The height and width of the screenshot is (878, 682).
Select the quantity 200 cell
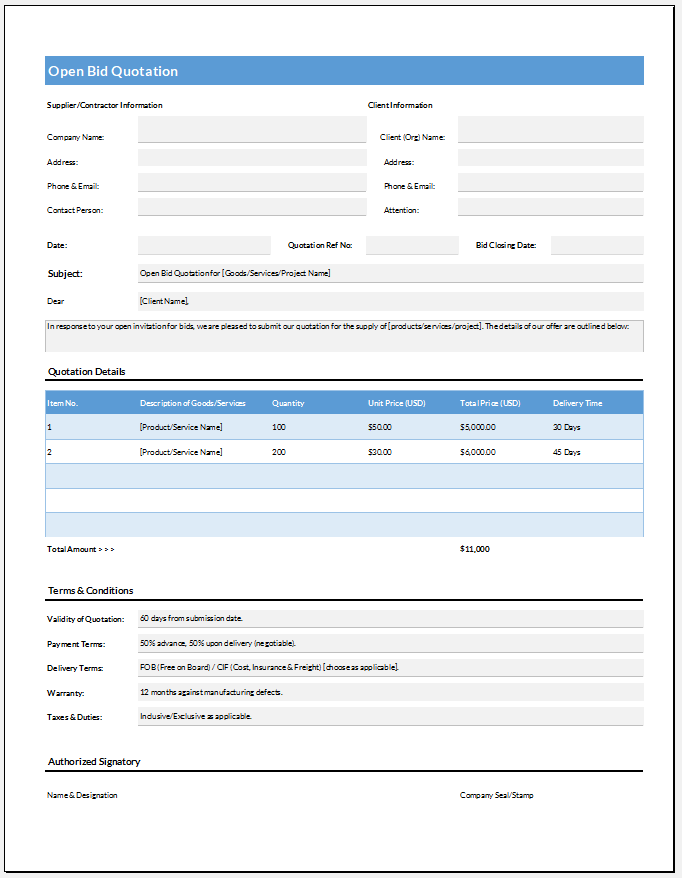pos(279,452)
